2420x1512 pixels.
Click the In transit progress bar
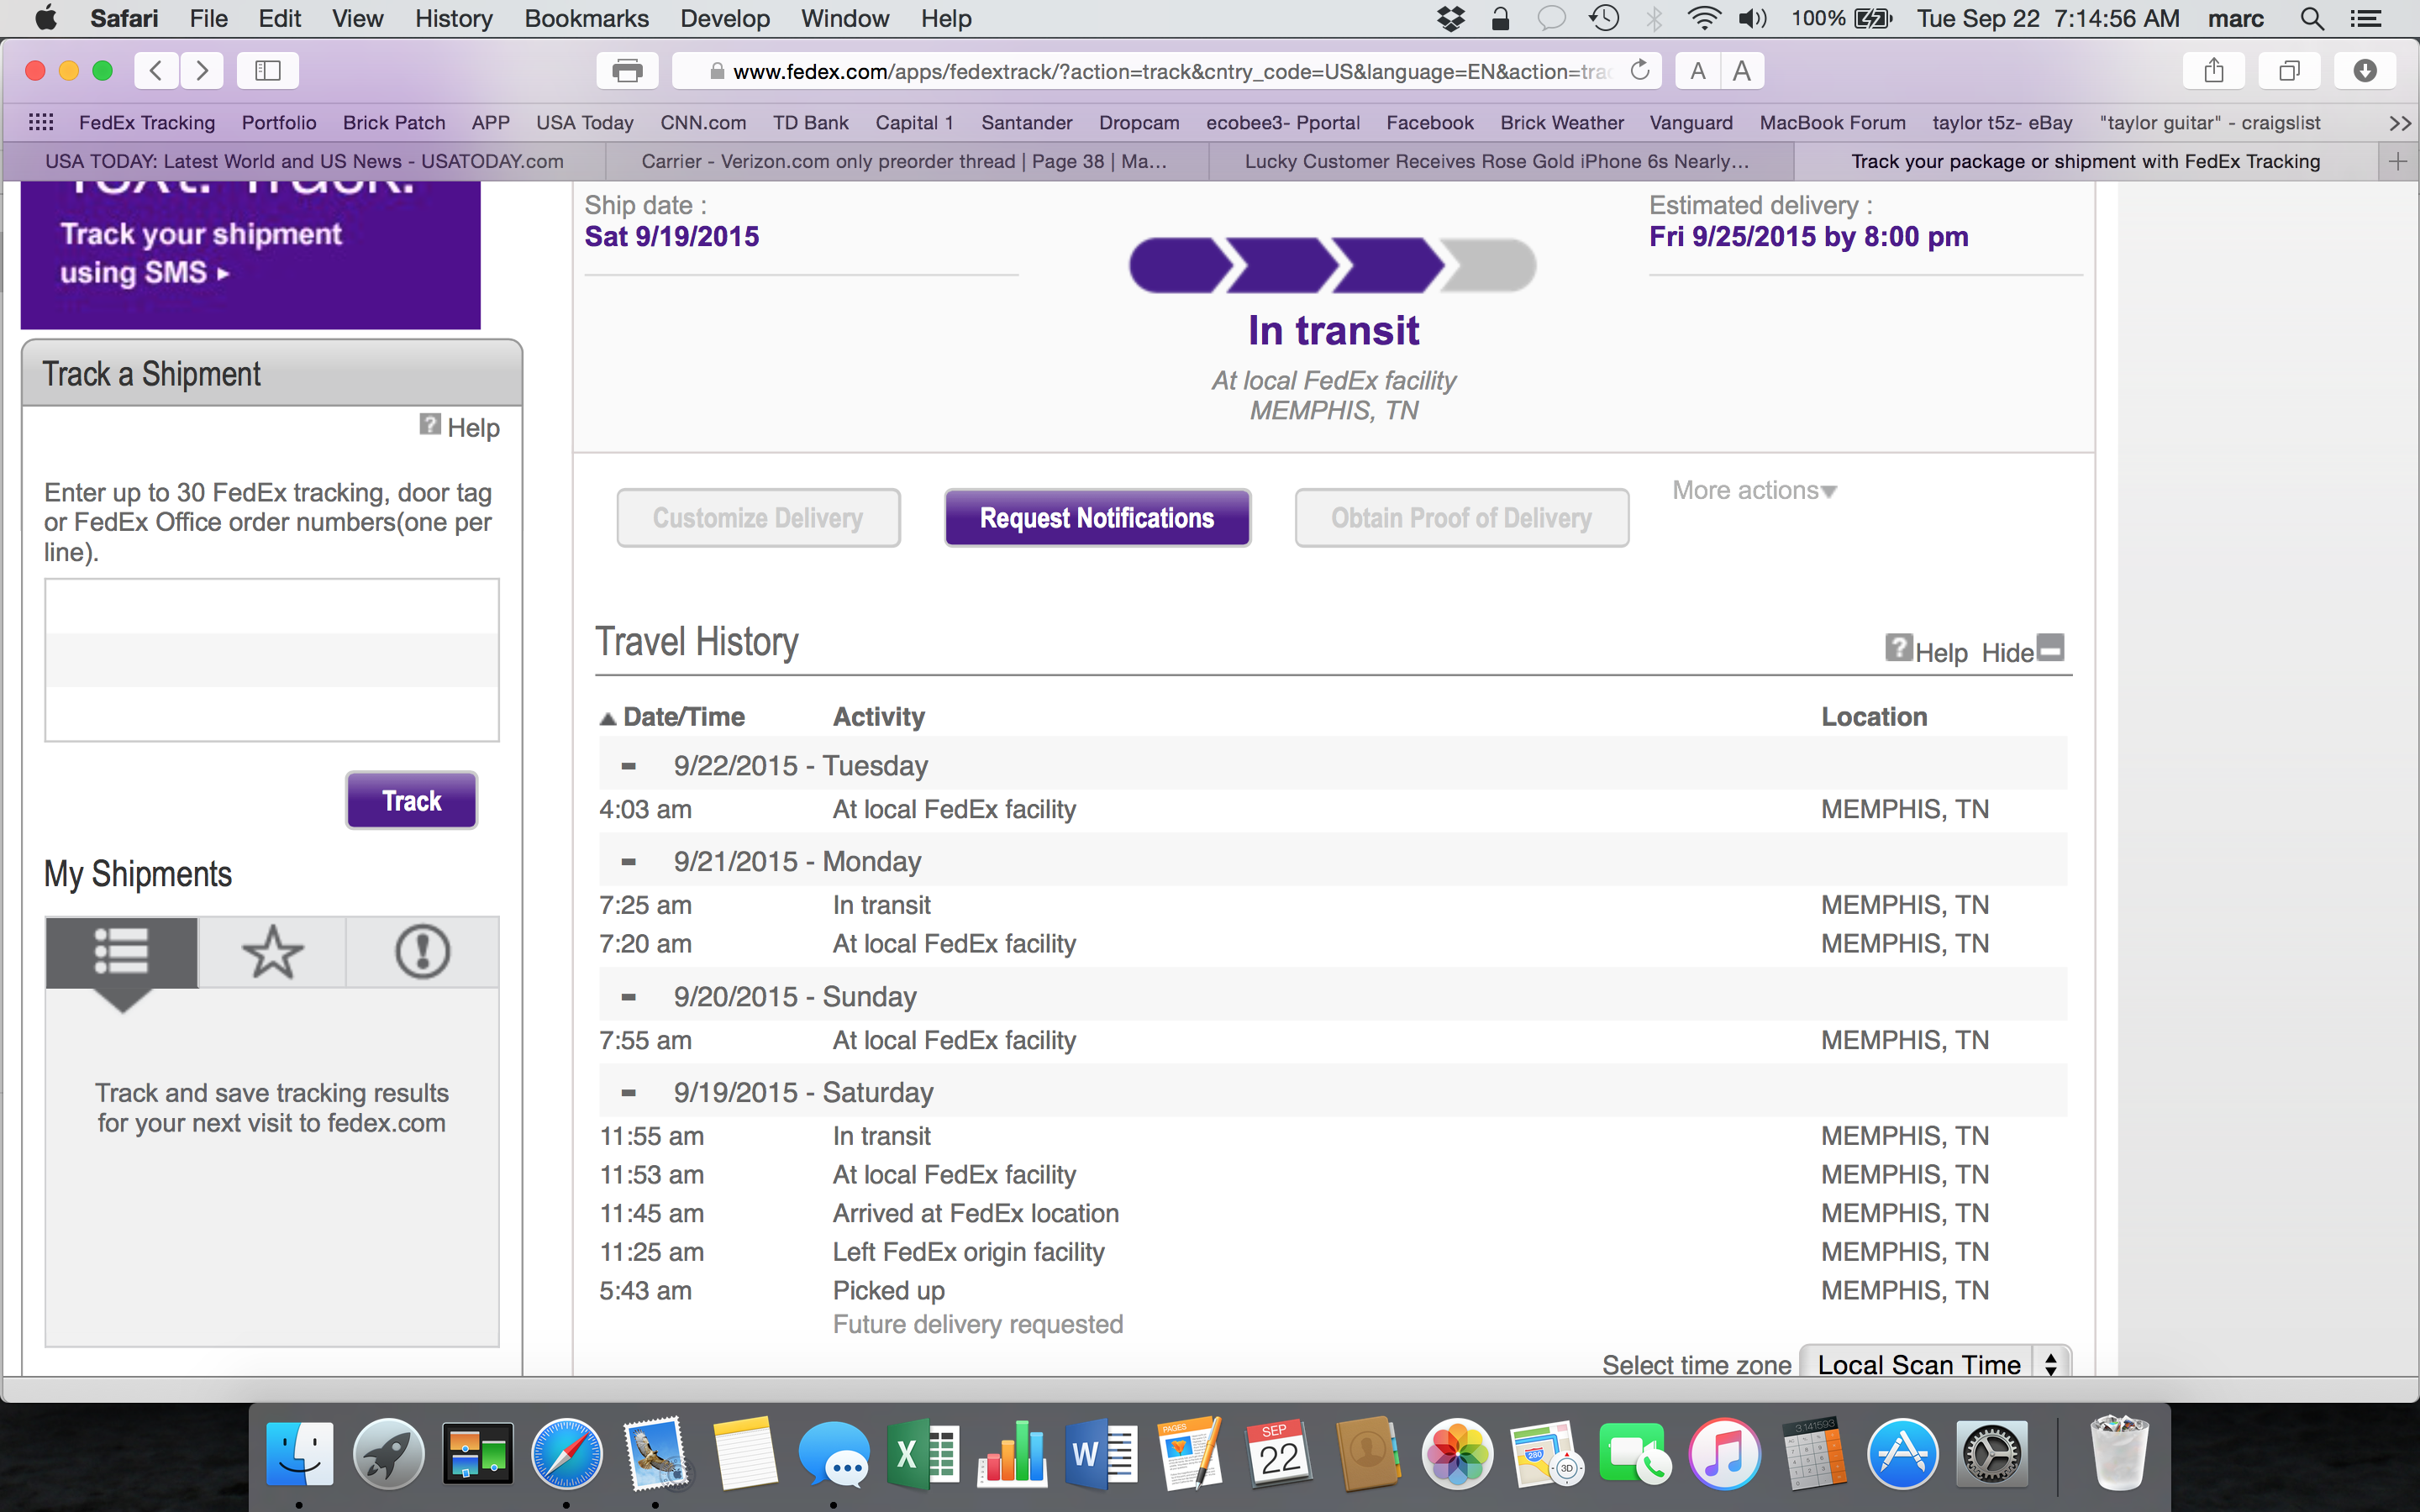pos(1332,265)
